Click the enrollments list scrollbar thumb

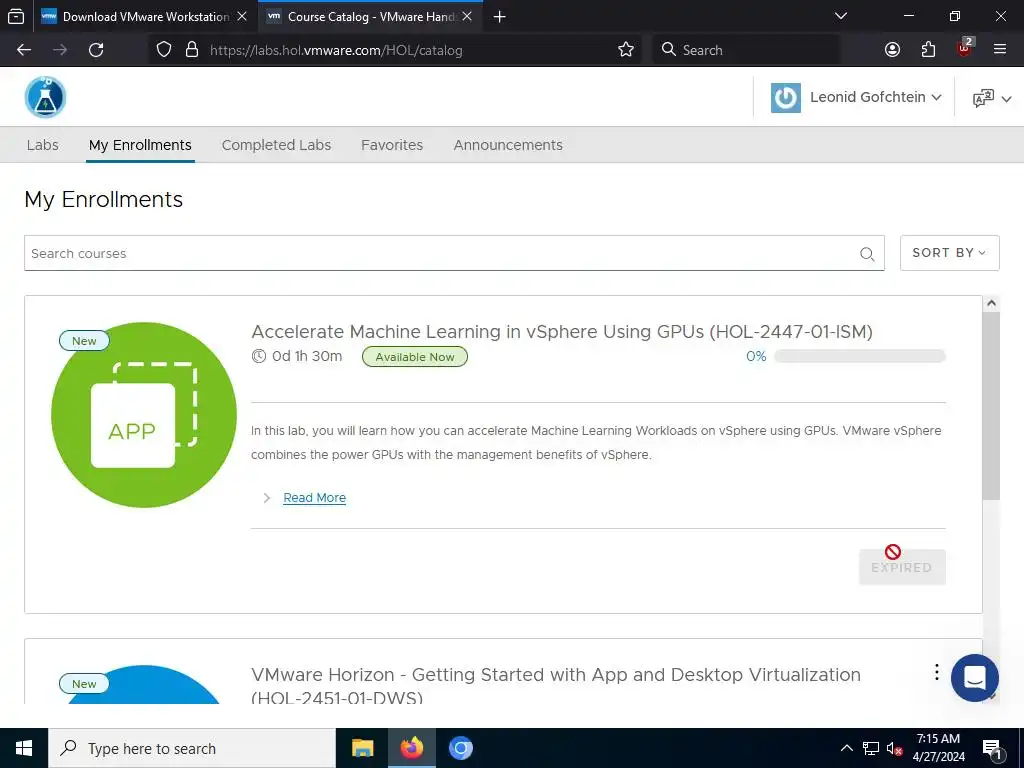(x=991, y=406)
